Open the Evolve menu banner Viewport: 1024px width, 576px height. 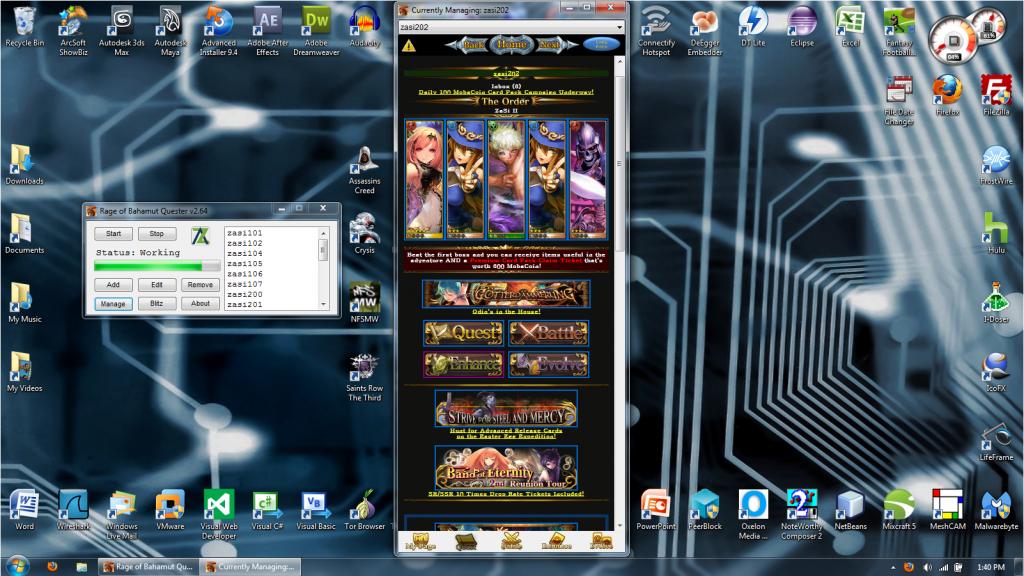(549, 364)
